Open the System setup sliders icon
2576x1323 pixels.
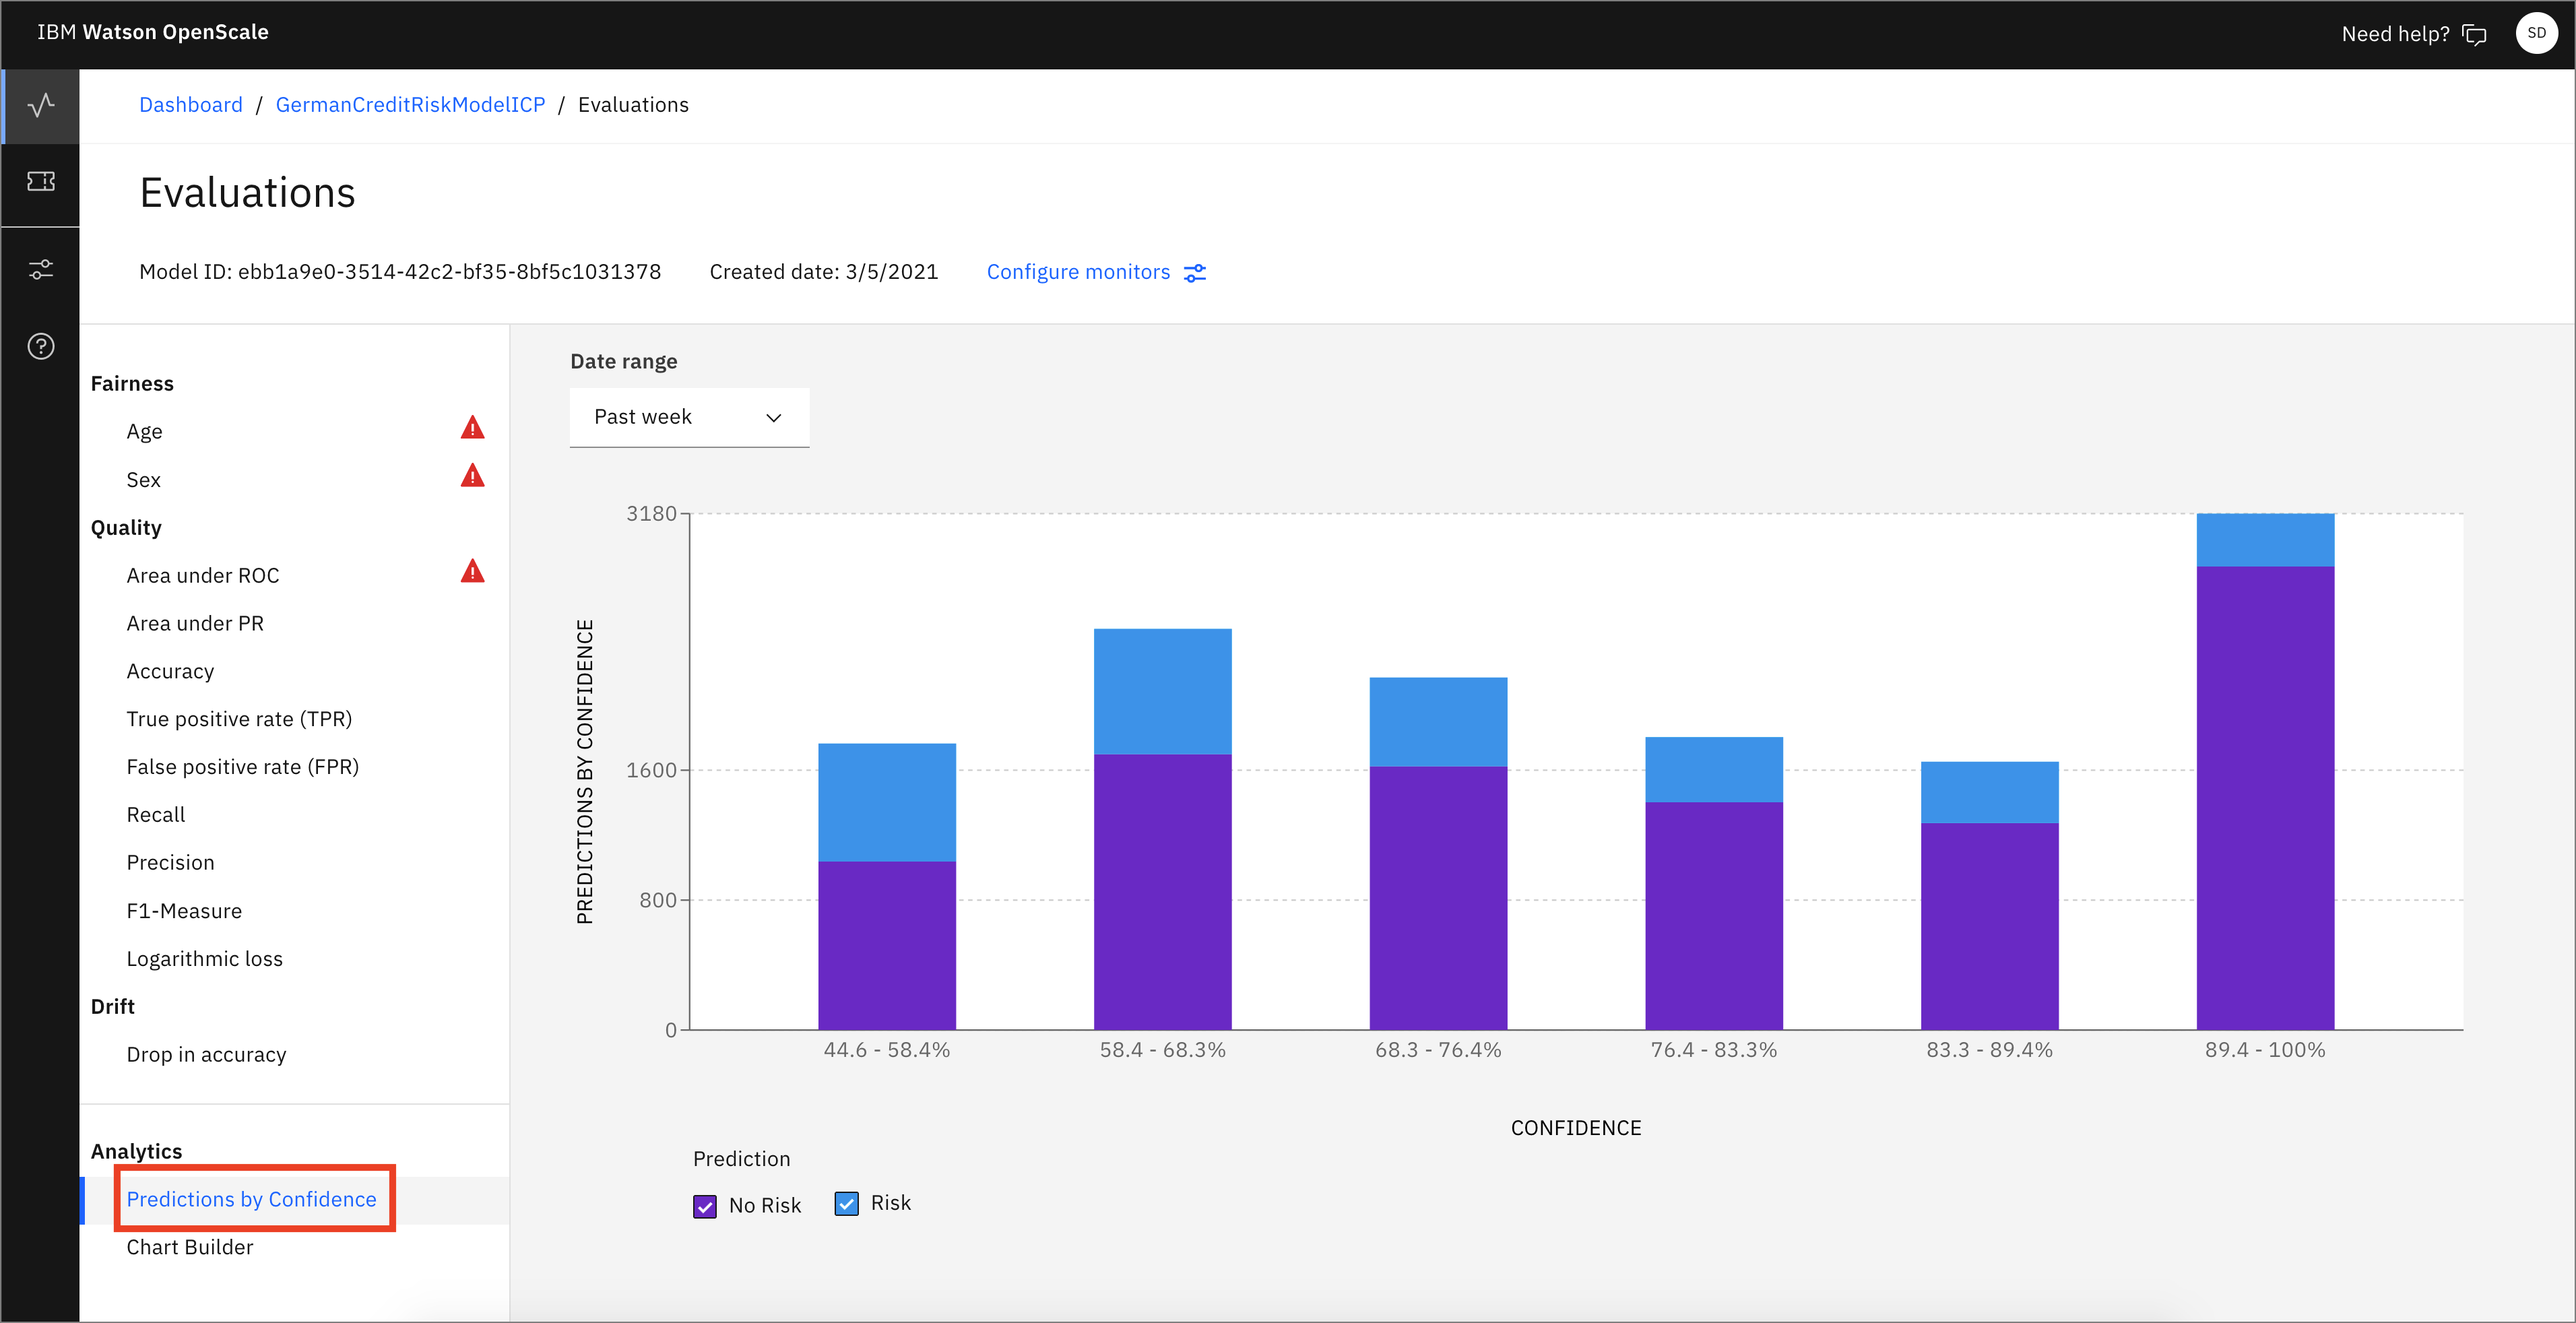41,269
